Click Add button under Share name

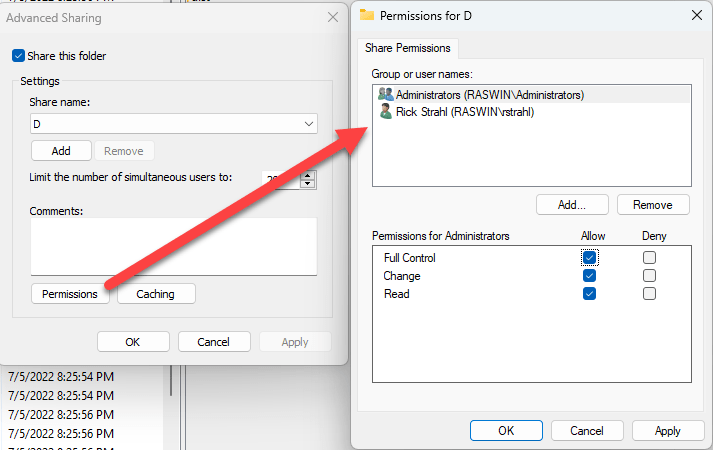click(x=61, y=151)
